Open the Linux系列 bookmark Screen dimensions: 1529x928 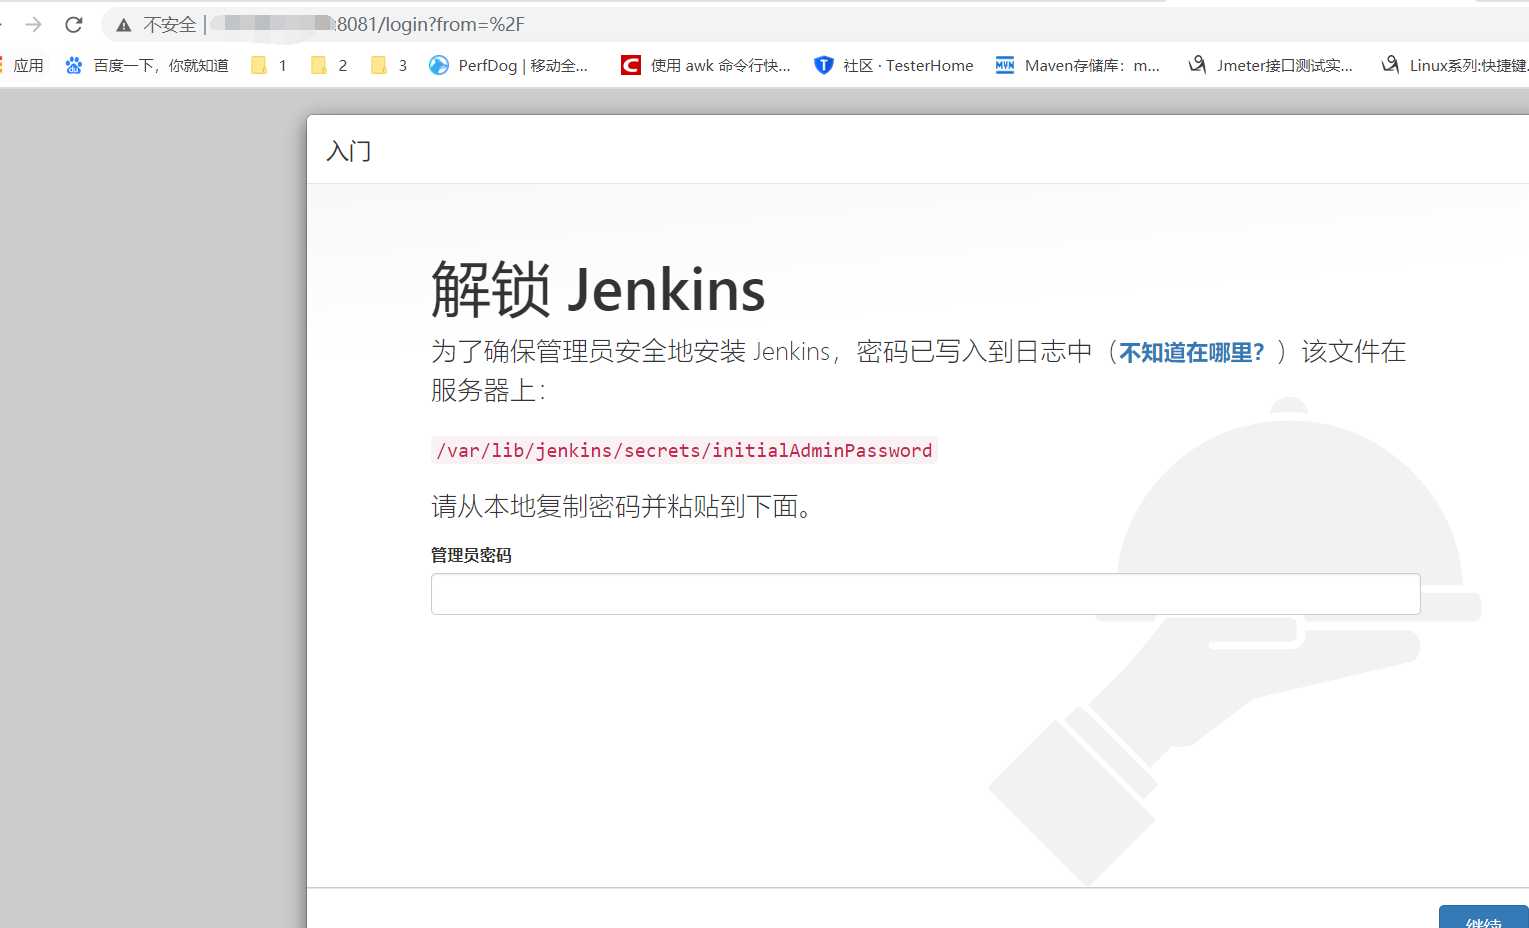pyautogui.click(x=1454, y=65)
